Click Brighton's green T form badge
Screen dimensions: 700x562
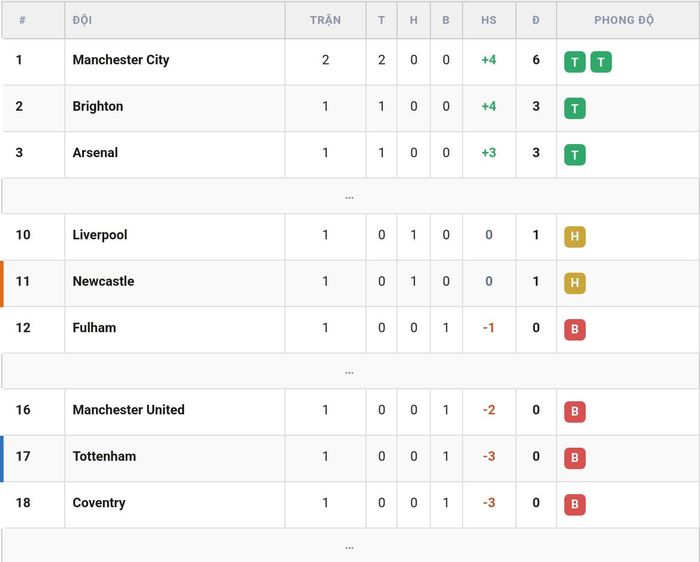click(x=575, y=108)
